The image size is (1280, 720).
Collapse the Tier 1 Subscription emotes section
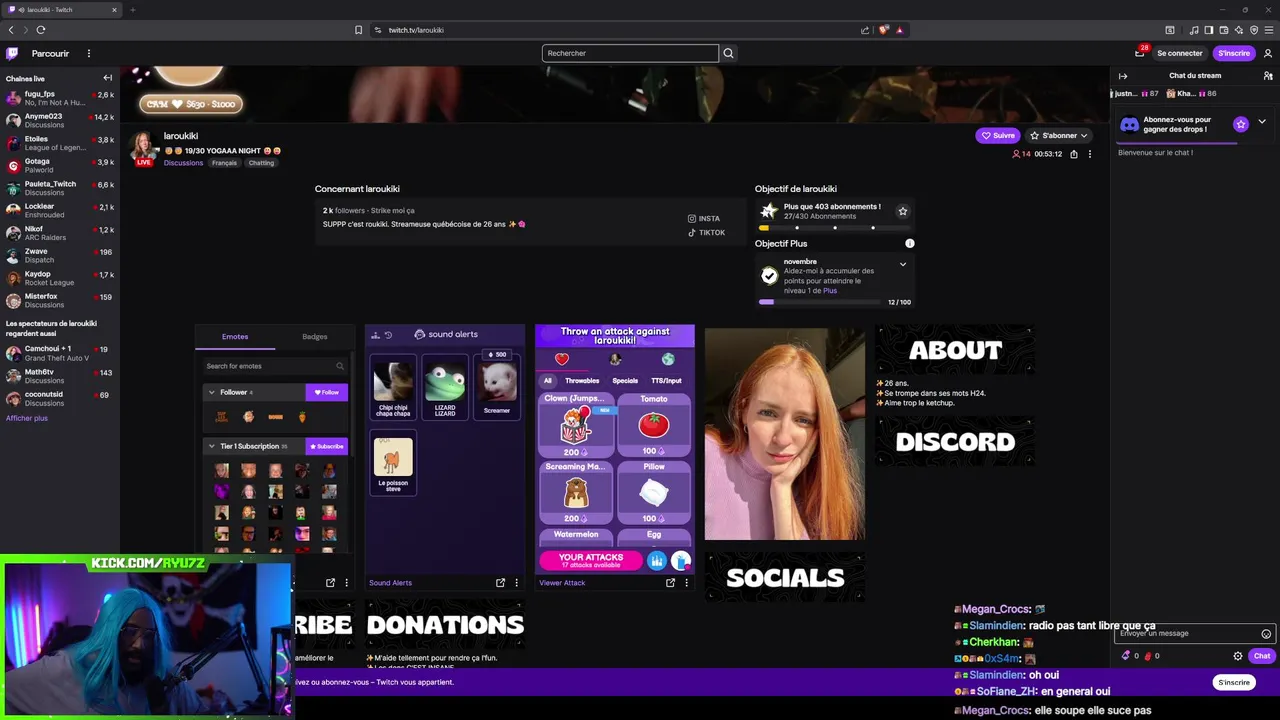click(211, 446)
